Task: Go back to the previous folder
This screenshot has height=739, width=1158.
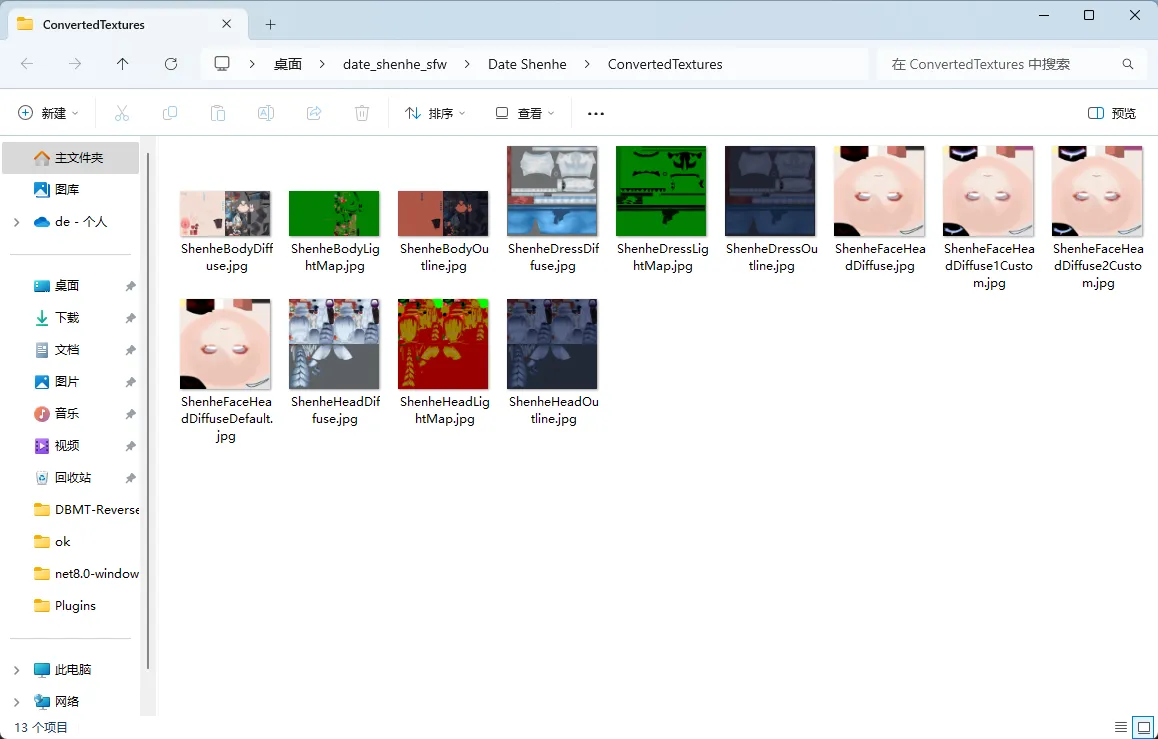Action: pyautogui.click(x=27, y=64)
